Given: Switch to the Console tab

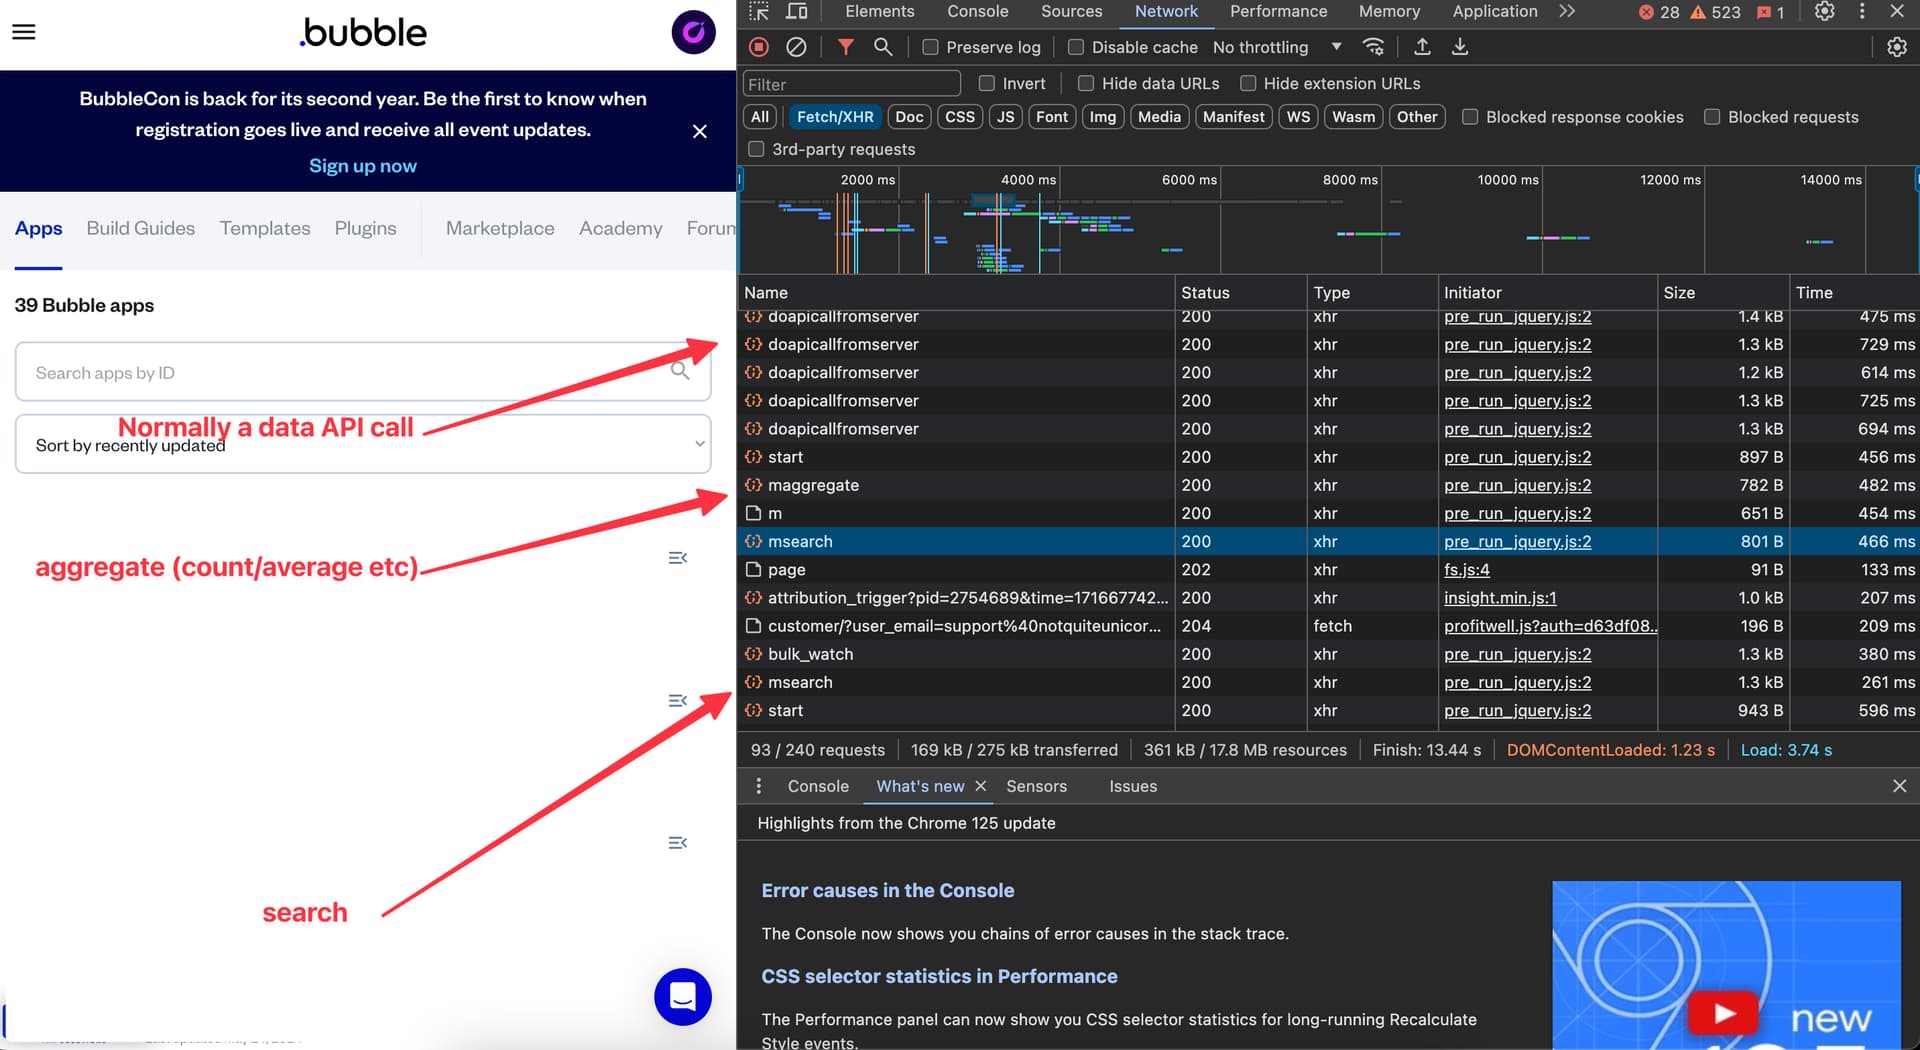Looking at the screenshot, I should (978, 11).
